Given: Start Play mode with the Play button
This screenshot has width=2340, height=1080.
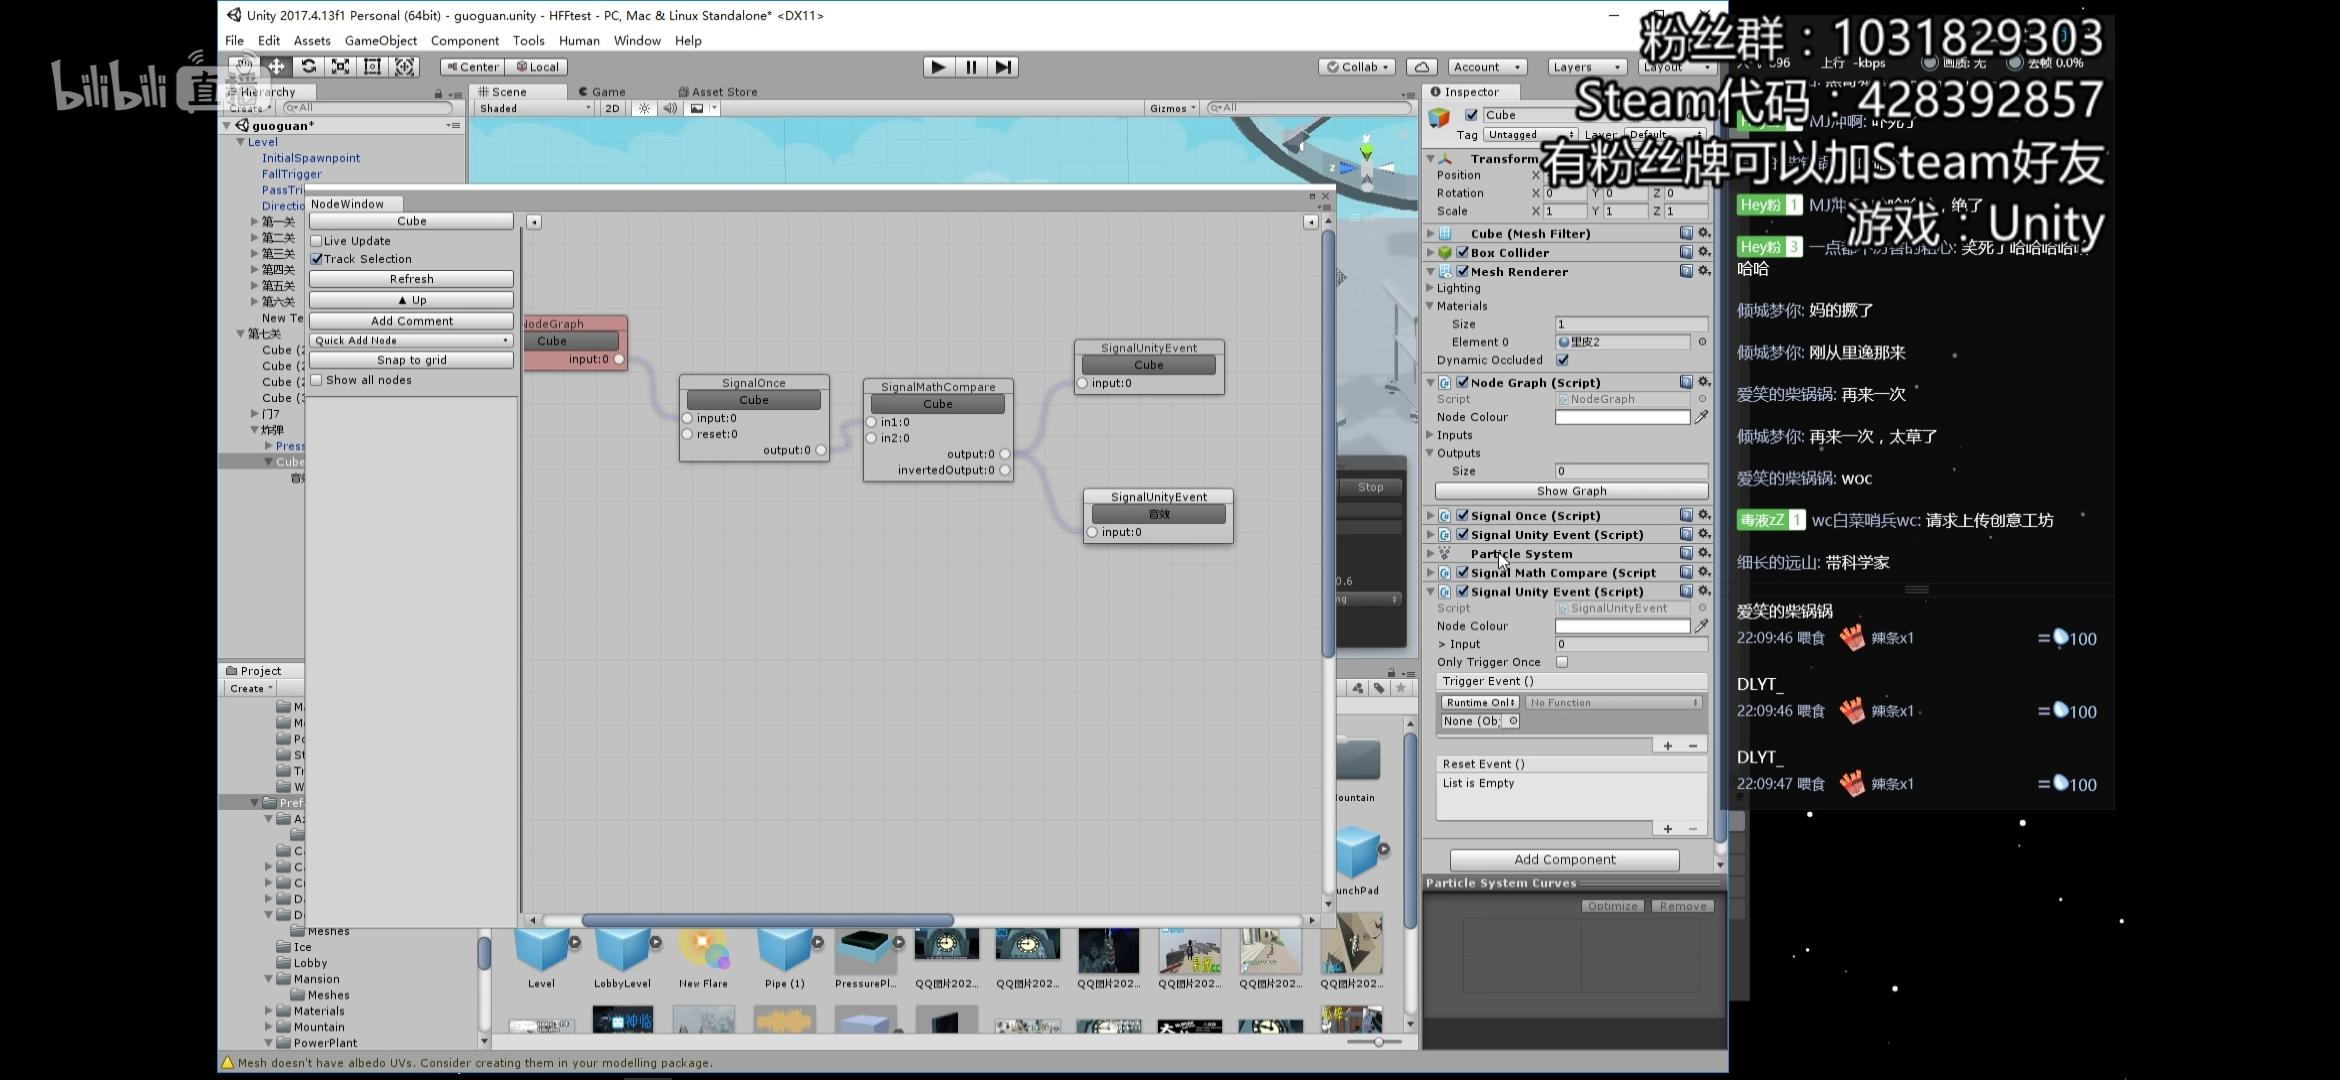Looking at the screenshot, I should [x=938, y=67].
